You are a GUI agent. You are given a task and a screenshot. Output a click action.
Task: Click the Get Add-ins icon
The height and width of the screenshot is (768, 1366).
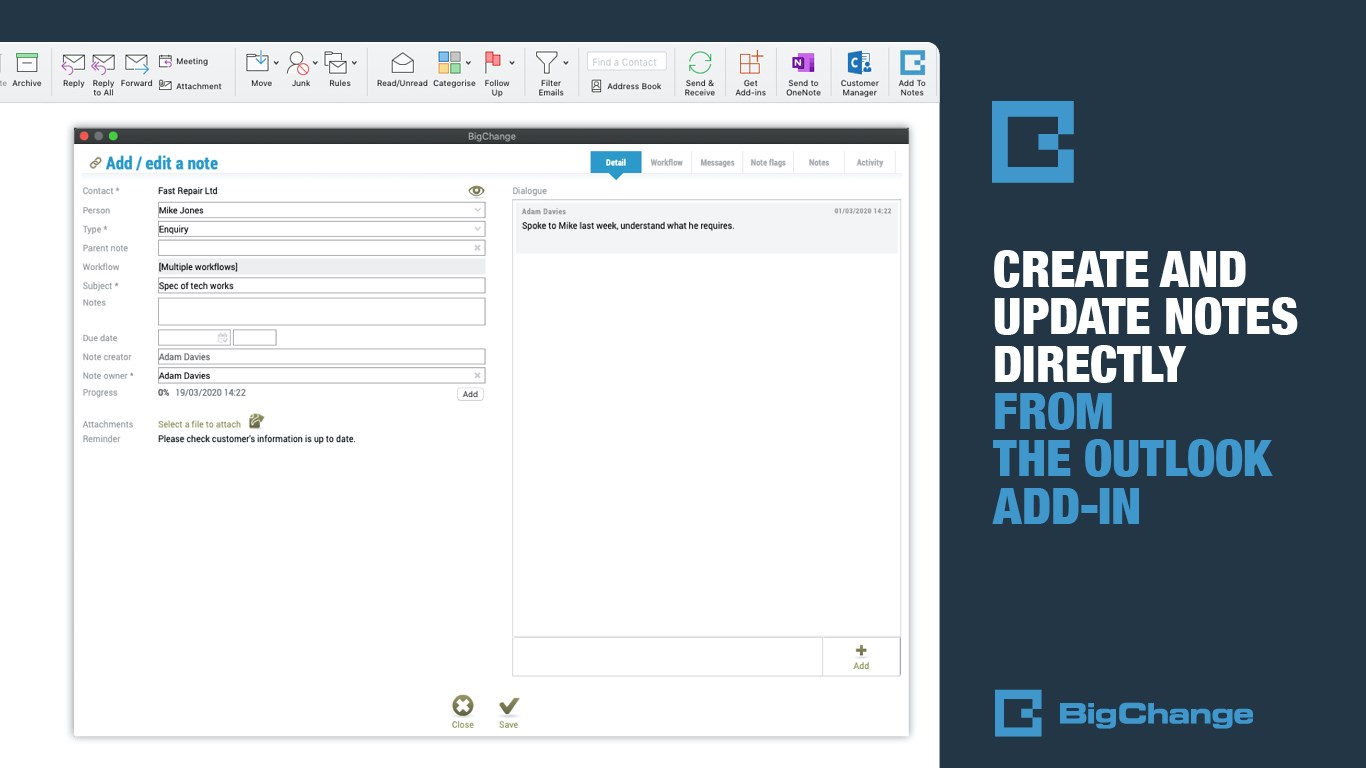click(x=750, y=63)
